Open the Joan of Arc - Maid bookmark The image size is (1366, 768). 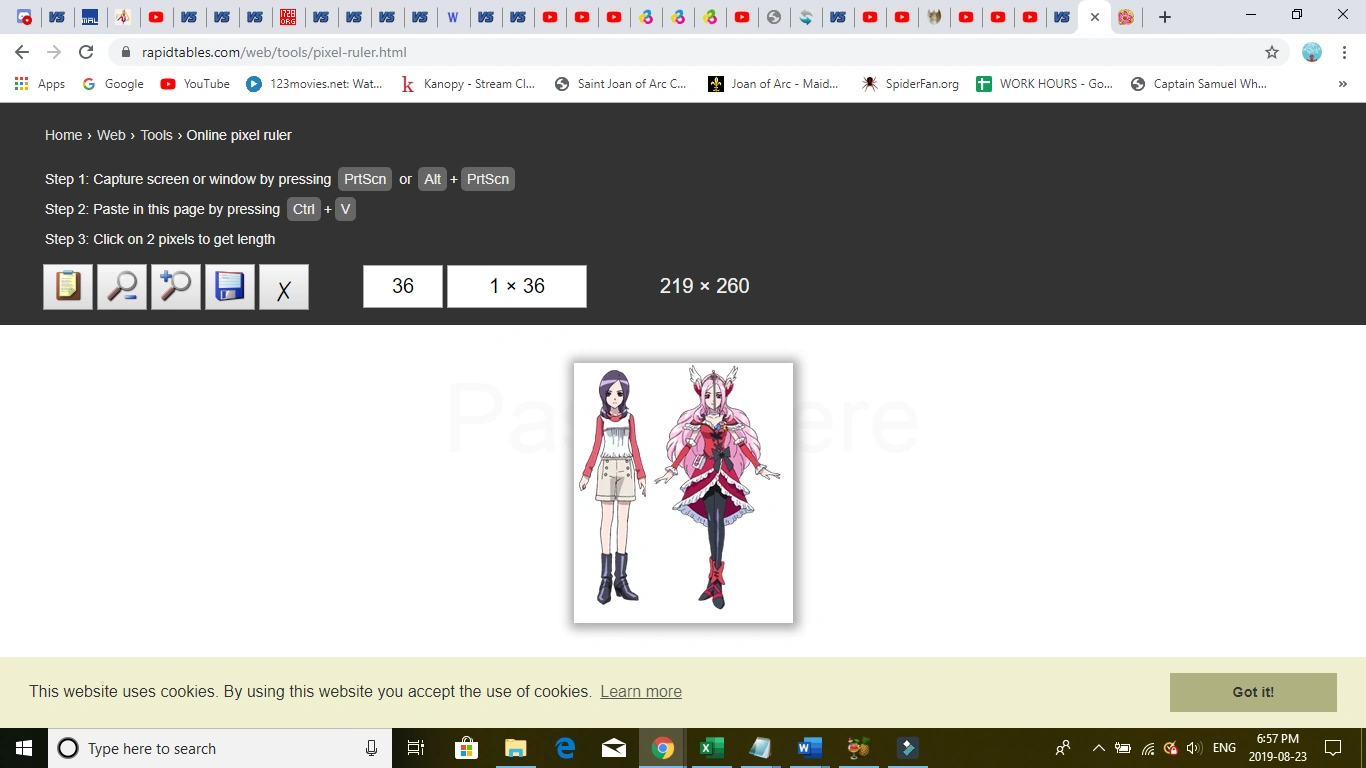774,84
